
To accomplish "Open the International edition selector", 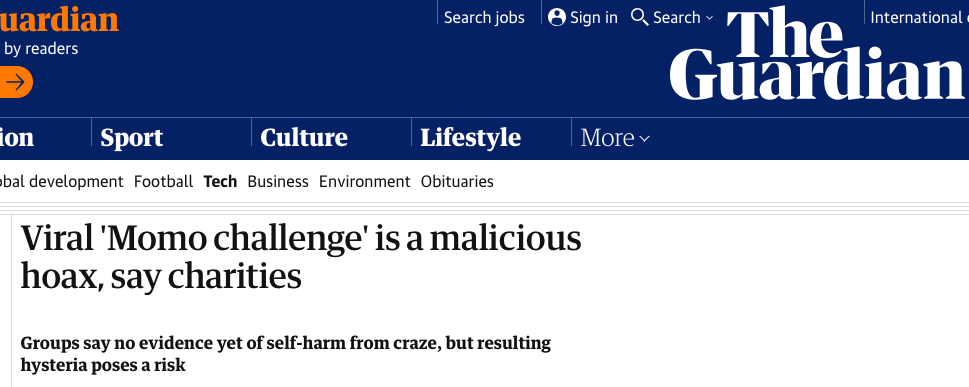I will [919, 17].
